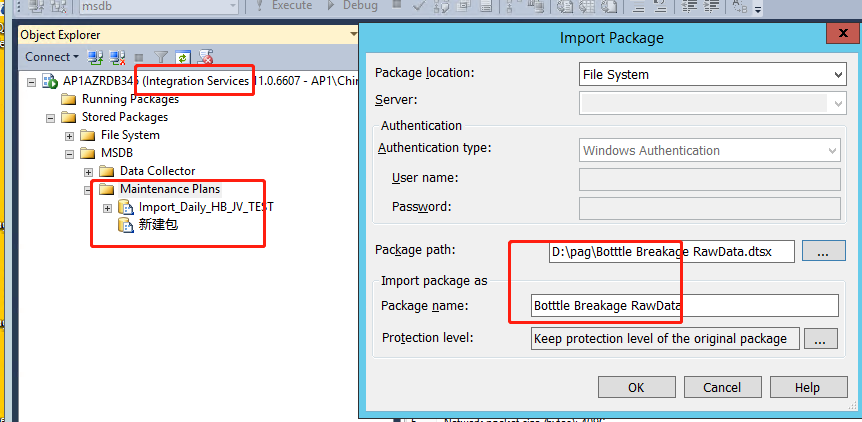Select the MSDB tree folder
Image resolution: width=862 pixels, height=422 pixels.
(x=117, y=153)
